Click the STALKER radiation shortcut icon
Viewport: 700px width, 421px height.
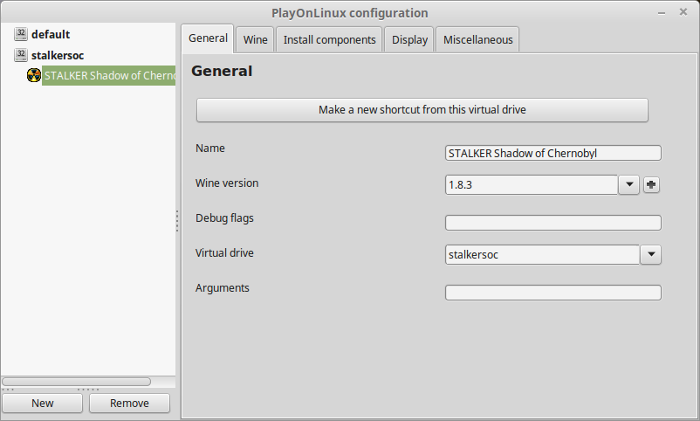(x=34, y=75)
